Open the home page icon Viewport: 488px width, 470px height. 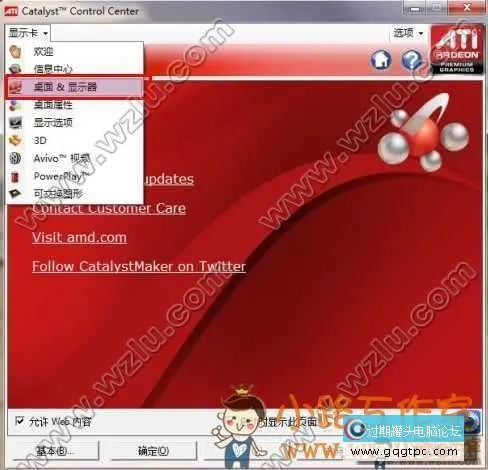pyautogui.click(x=381, y=59)
